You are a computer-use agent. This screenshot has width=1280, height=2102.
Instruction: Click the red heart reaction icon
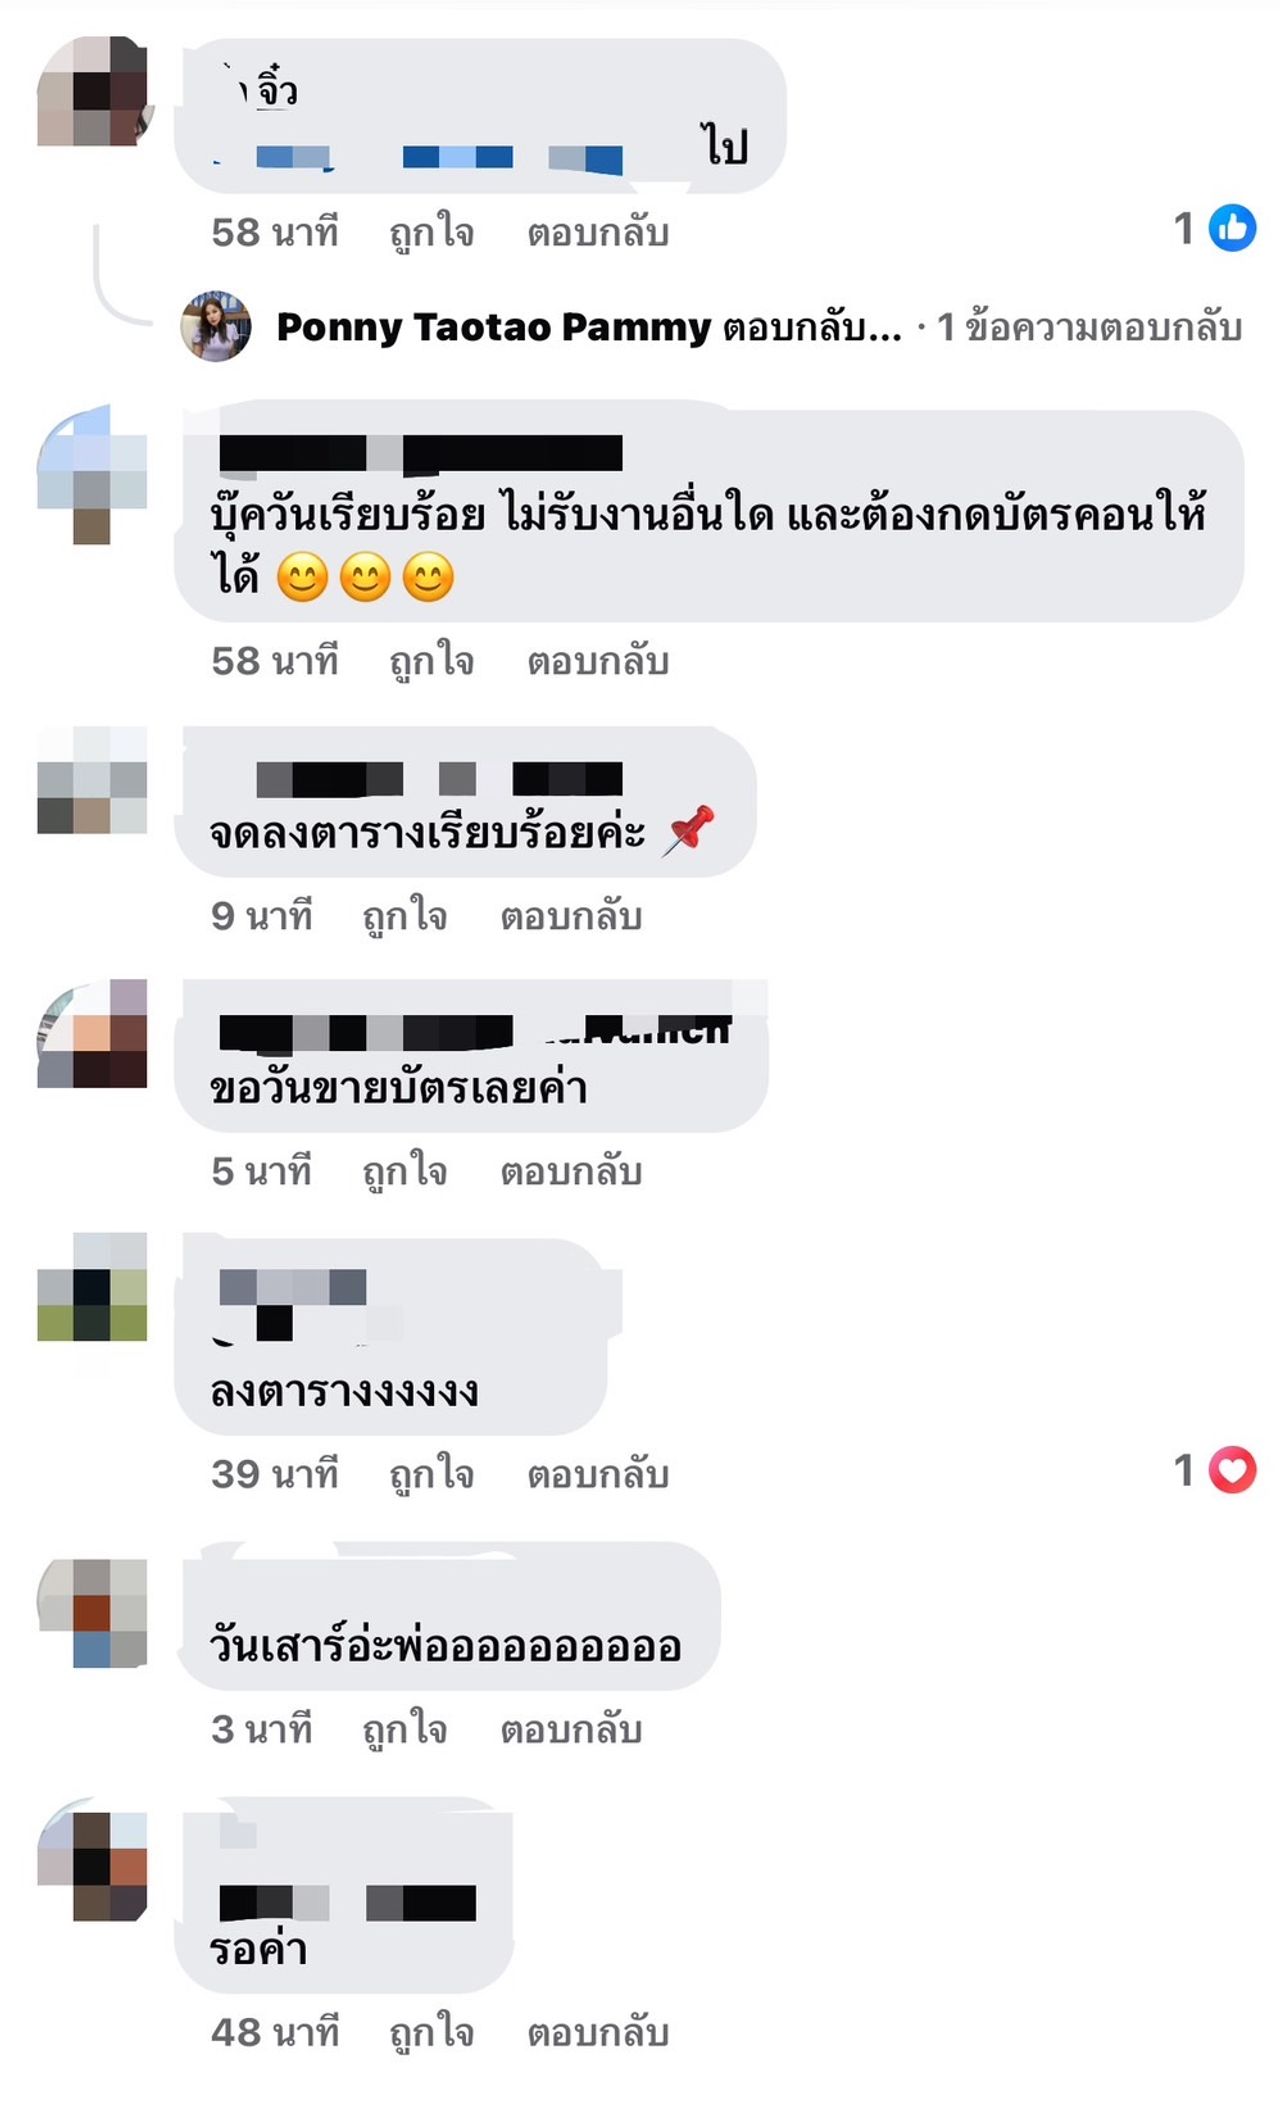click(x=1232, y=1470)
